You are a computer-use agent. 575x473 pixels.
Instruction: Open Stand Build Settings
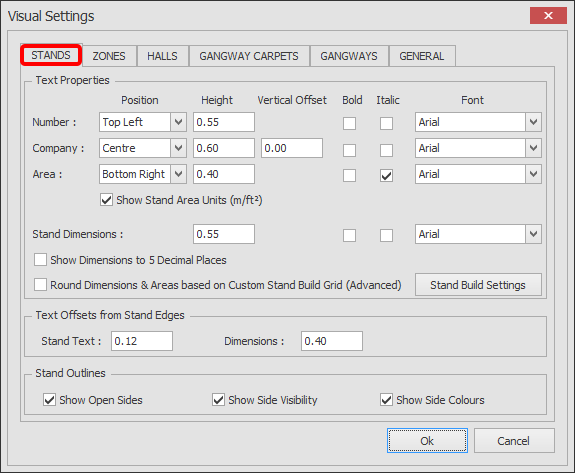click(x=478, y=285)
